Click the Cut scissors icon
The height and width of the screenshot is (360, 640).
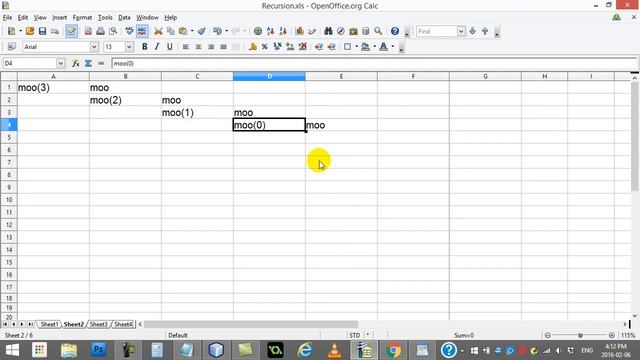[x=158, y=31]
